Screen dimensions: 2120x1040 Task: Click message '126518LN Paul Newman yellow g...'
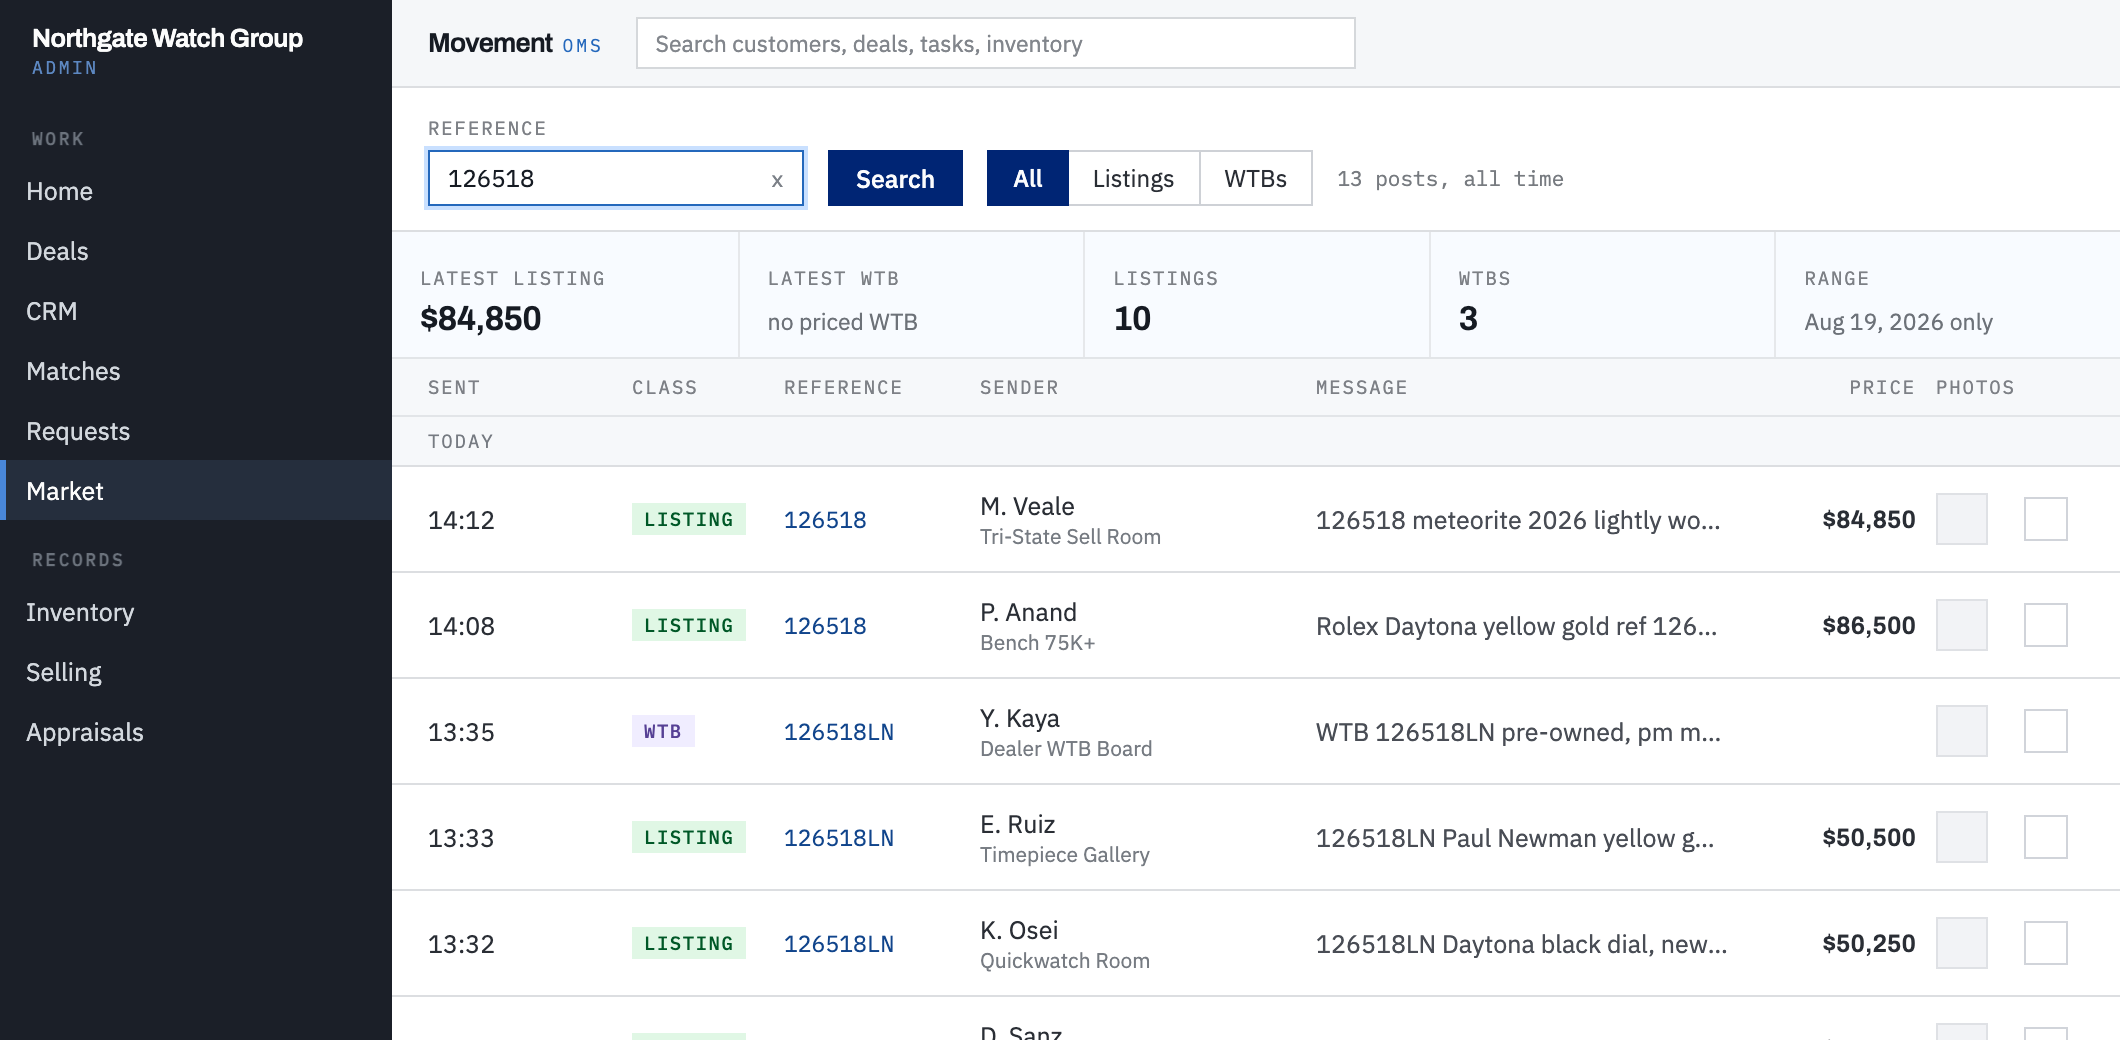(1515, 838)
